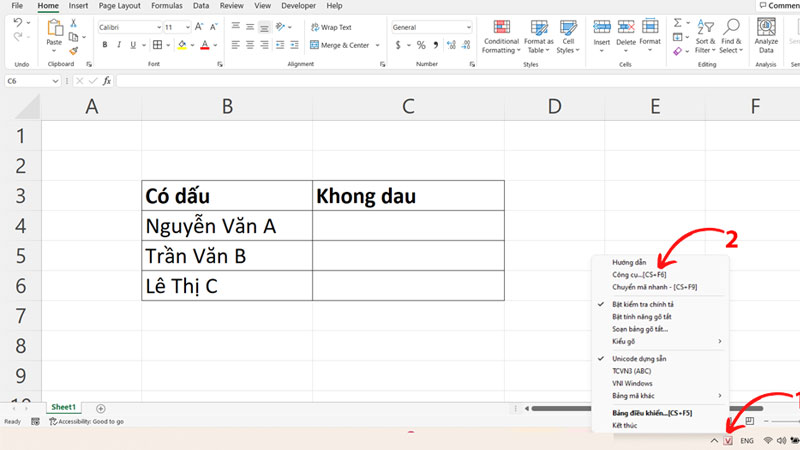800x450 pixels.
Task: Click the Format cells icon
Action: point(650,27)
